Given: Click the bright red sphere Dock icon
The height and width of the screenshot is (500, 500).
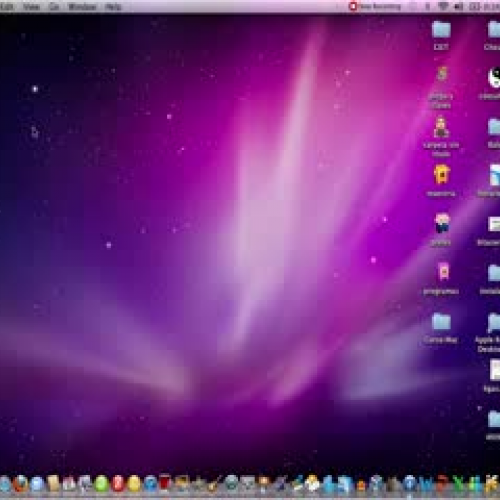Looking at the screenshot, I should tap(118, 484).
